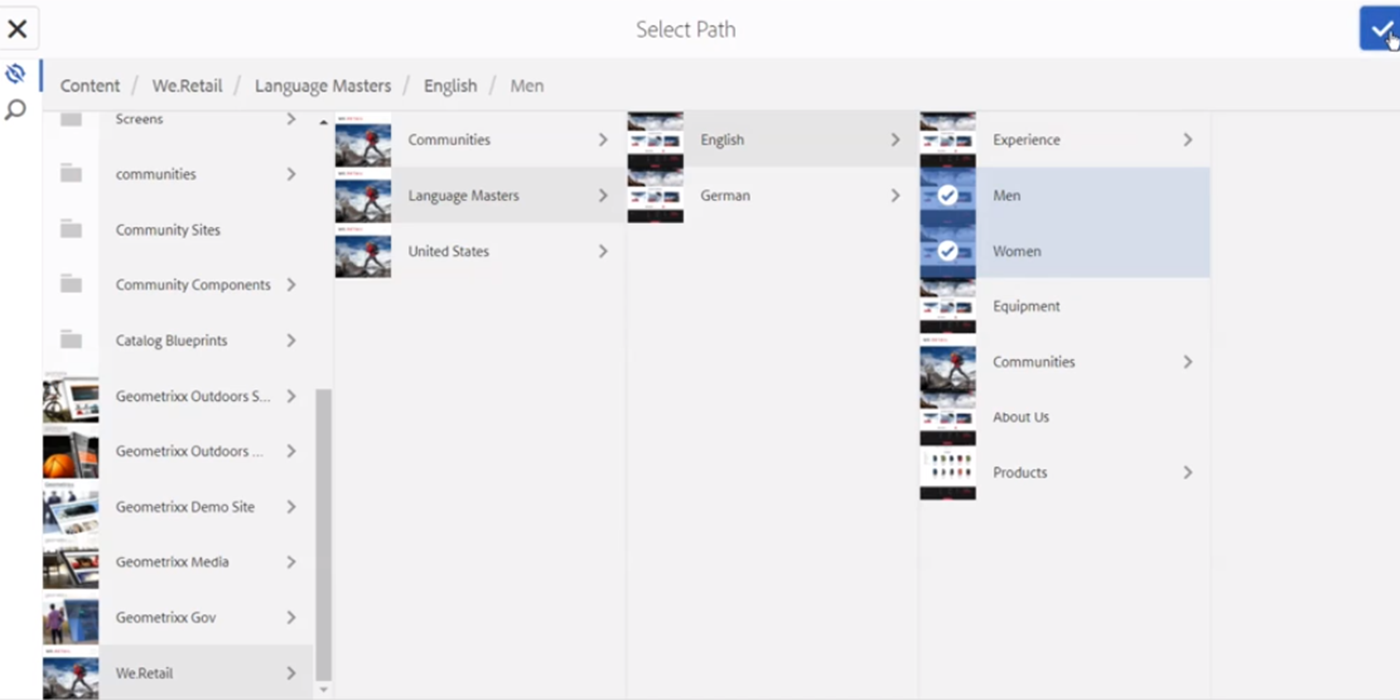The image size is (1400, 700).
Task: Open We.Retail from the breadcrumb
Action: 187,86
